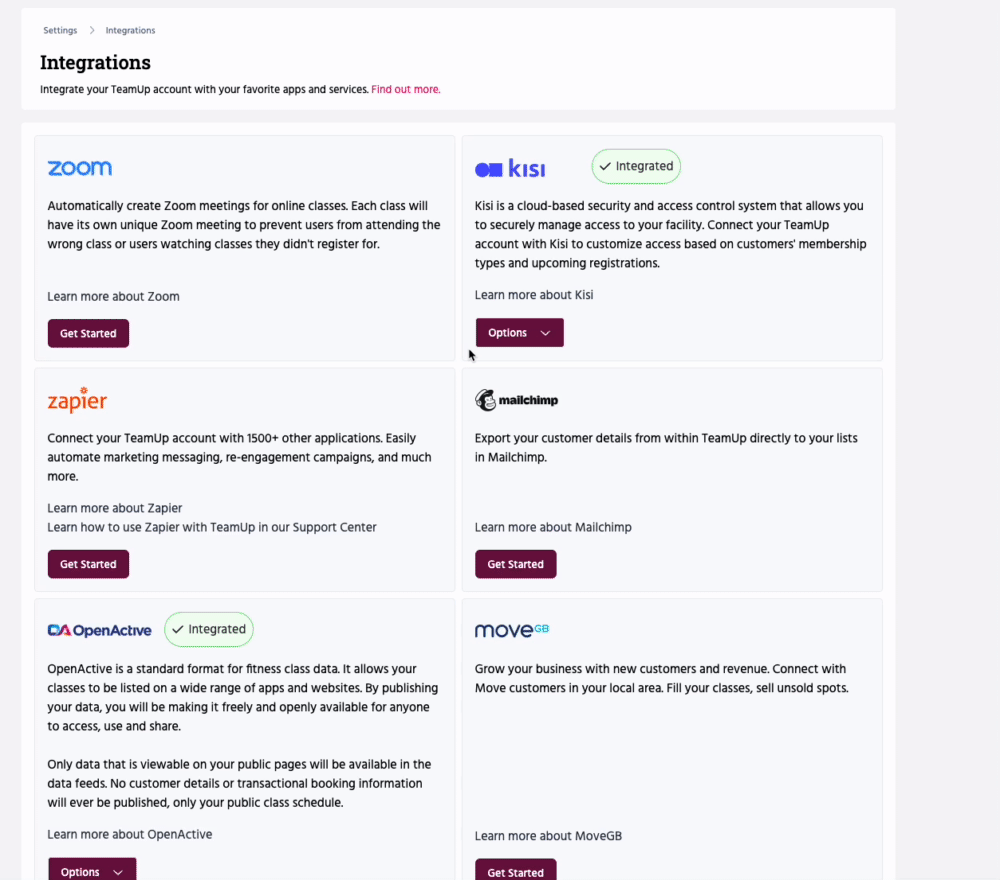Click the Kisi logo icon
The height and width of the screenshot is (880, 1000).
[510, 168]
